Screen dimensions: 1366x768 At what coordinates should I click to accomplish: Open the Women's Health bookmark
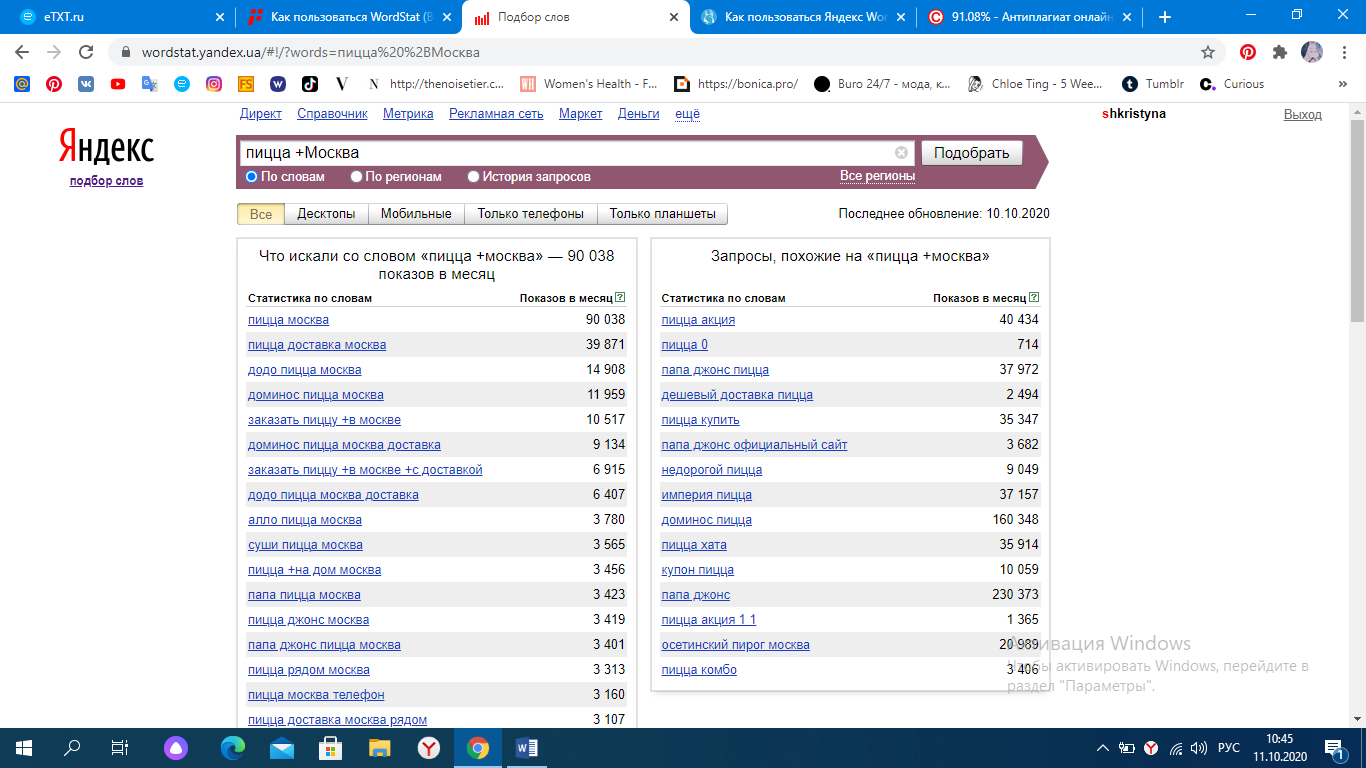point(591,84)
